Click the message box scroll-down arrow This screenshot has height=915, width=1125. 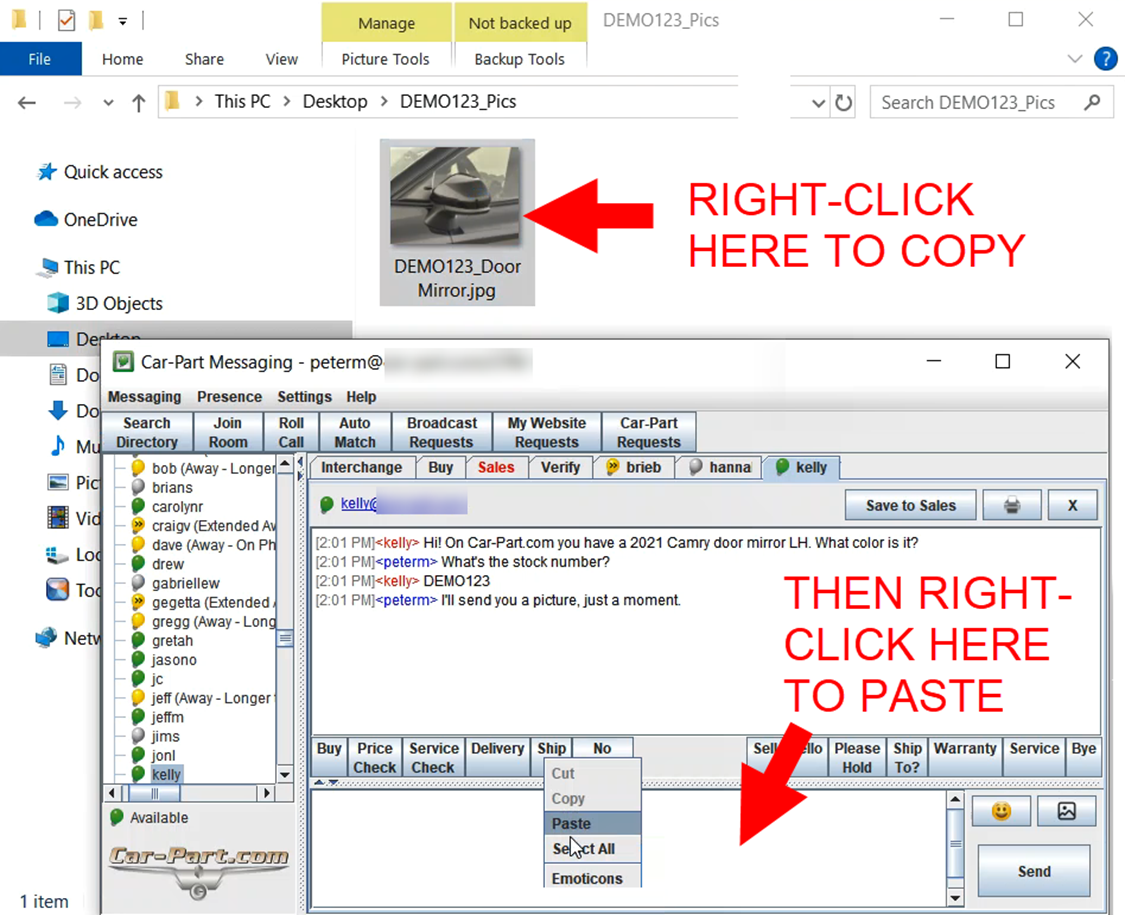(955, 898)
